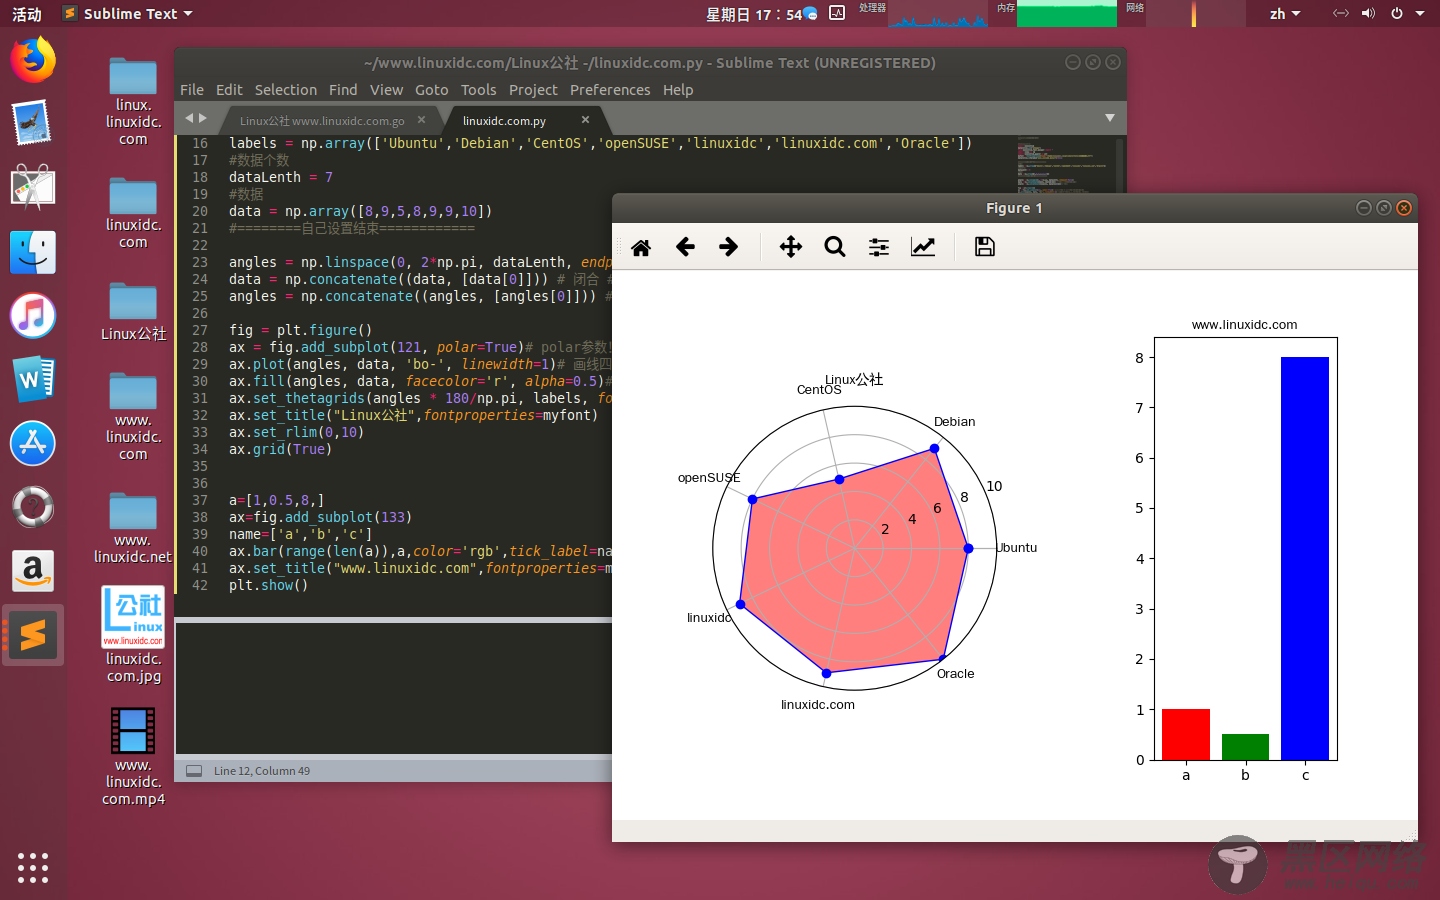Click the volume icon in top panel
1440x900 pixels.
coord(1368,14)
